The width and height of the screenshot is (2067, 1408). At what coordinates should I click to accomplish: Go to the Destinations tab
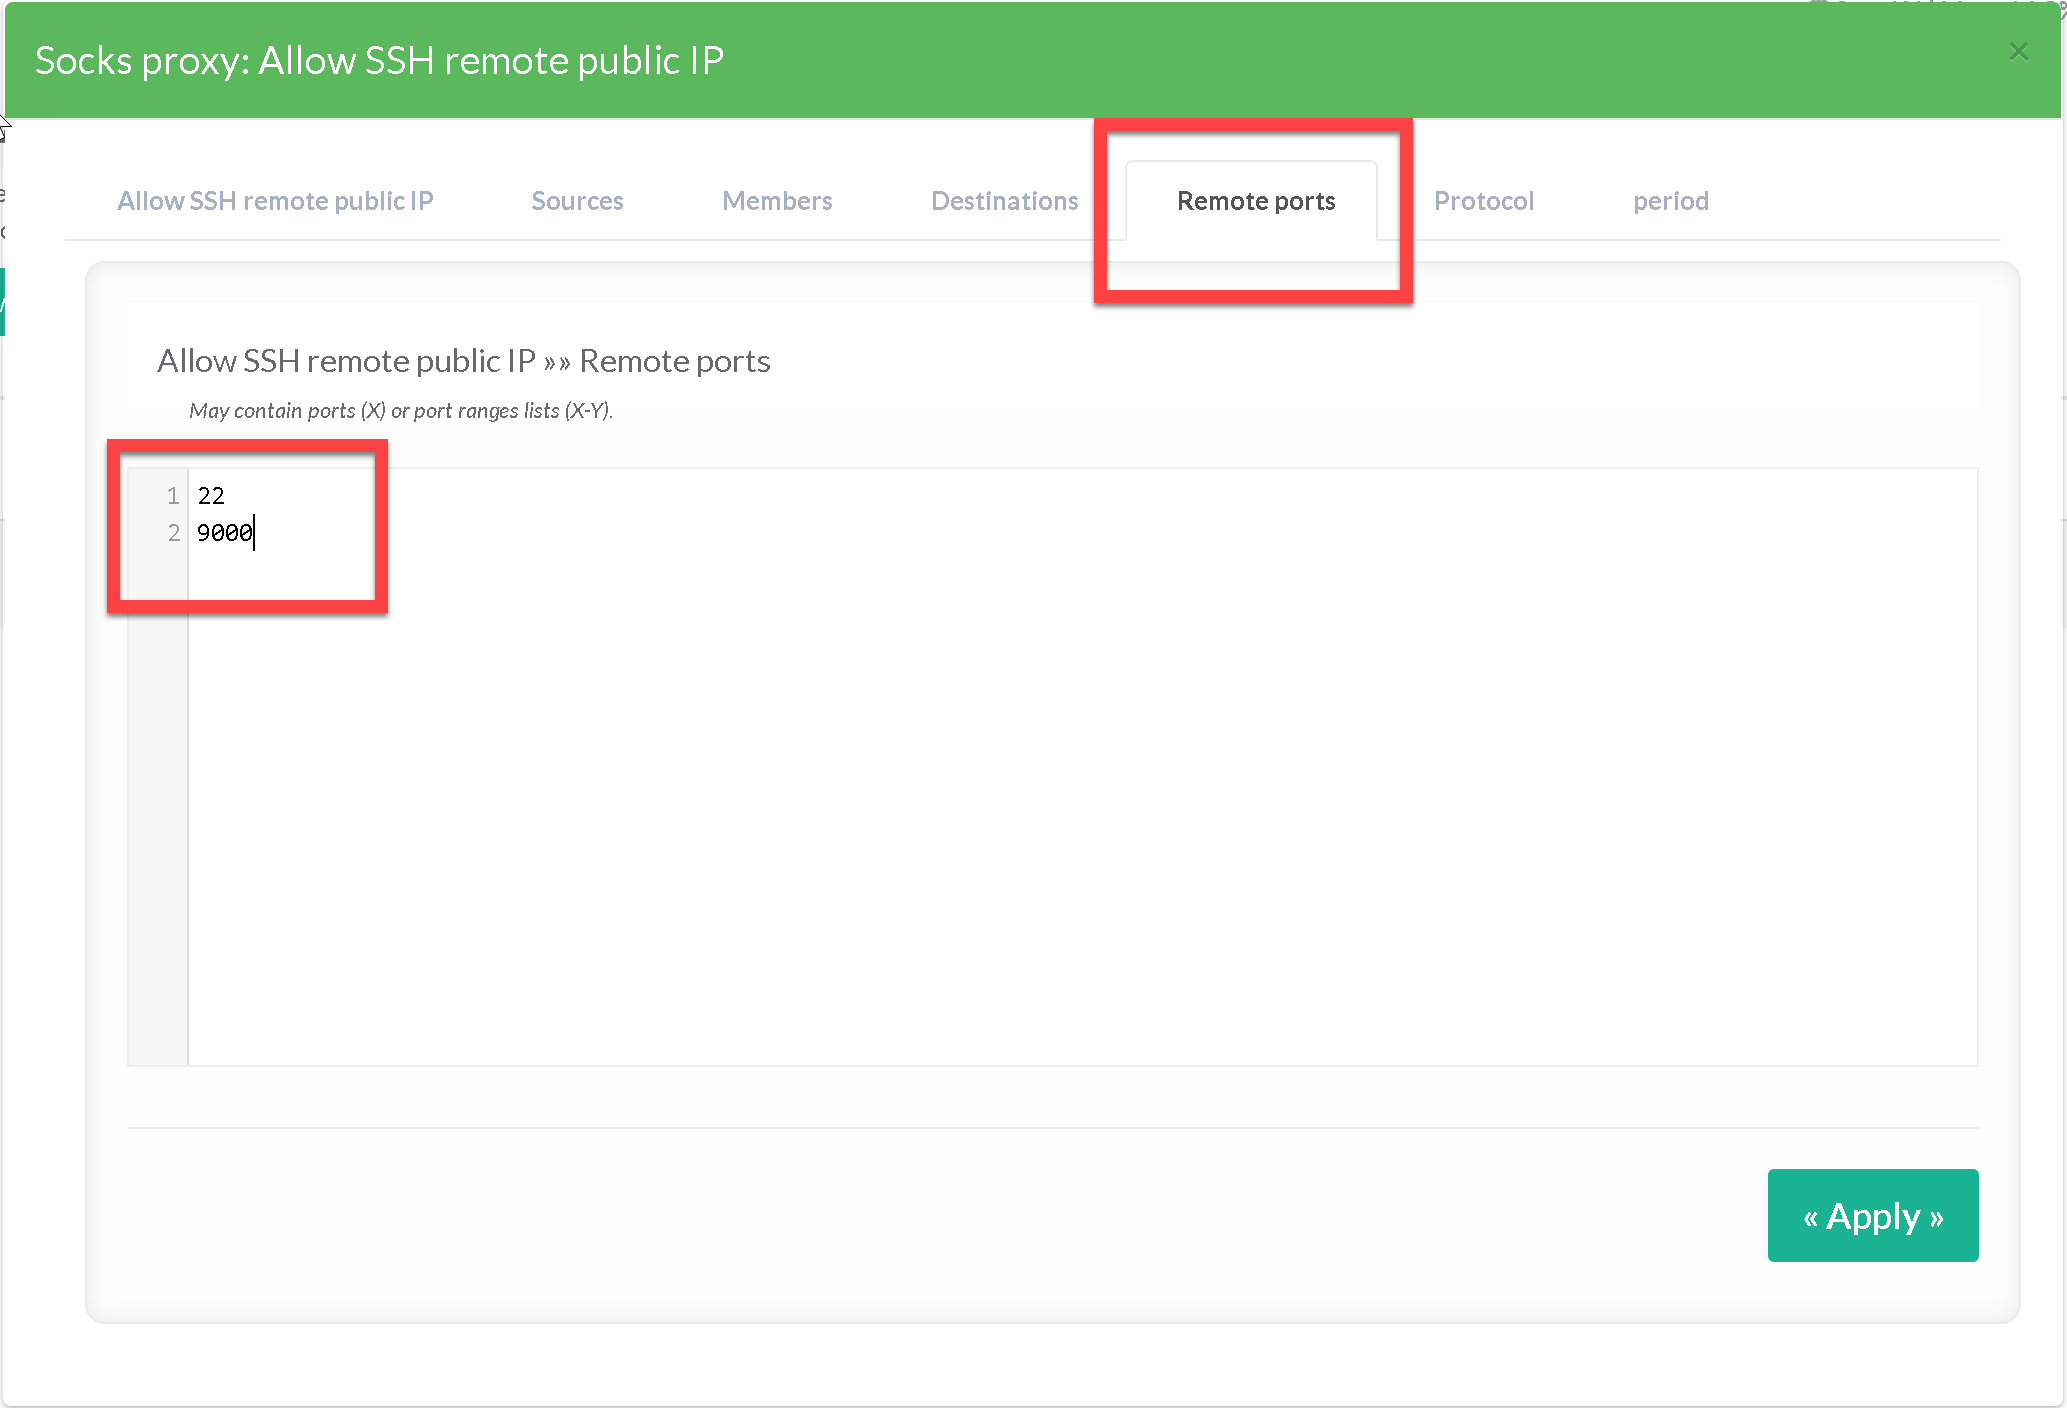coord(1004,201)
